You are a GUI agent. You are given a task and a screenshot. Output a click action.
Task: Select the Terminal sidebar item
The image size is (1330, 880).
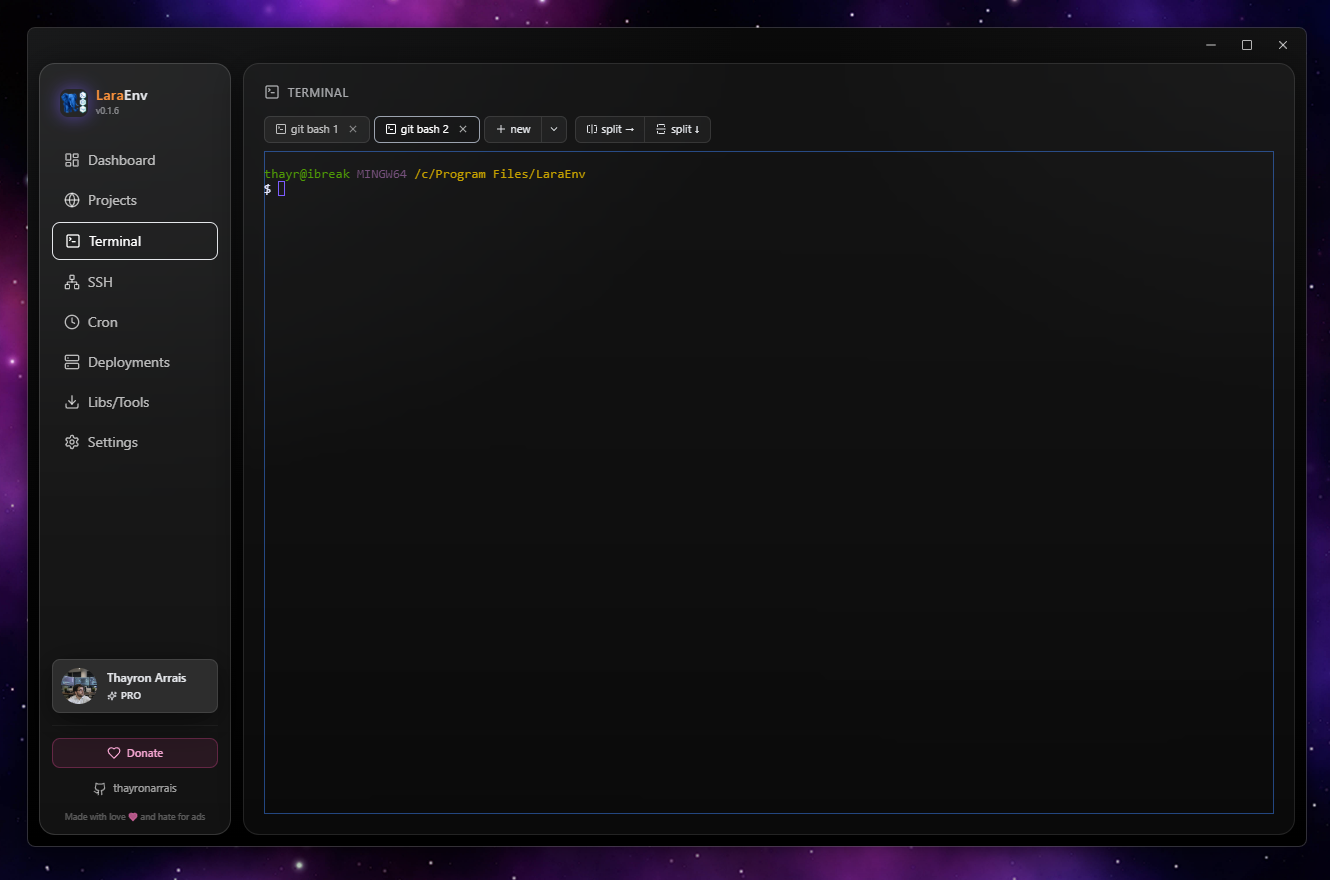[x=134, y=241]
